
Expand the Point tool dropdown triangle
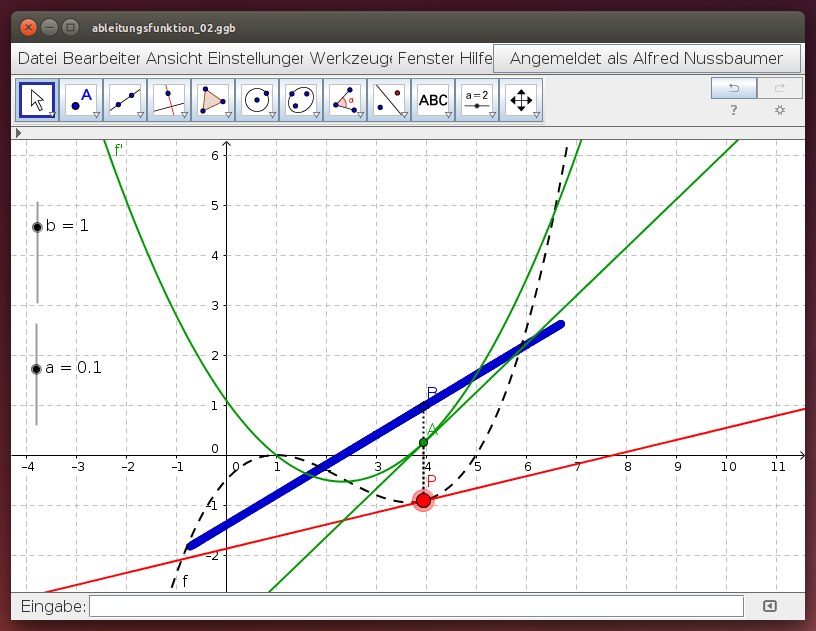click(96, 115)
